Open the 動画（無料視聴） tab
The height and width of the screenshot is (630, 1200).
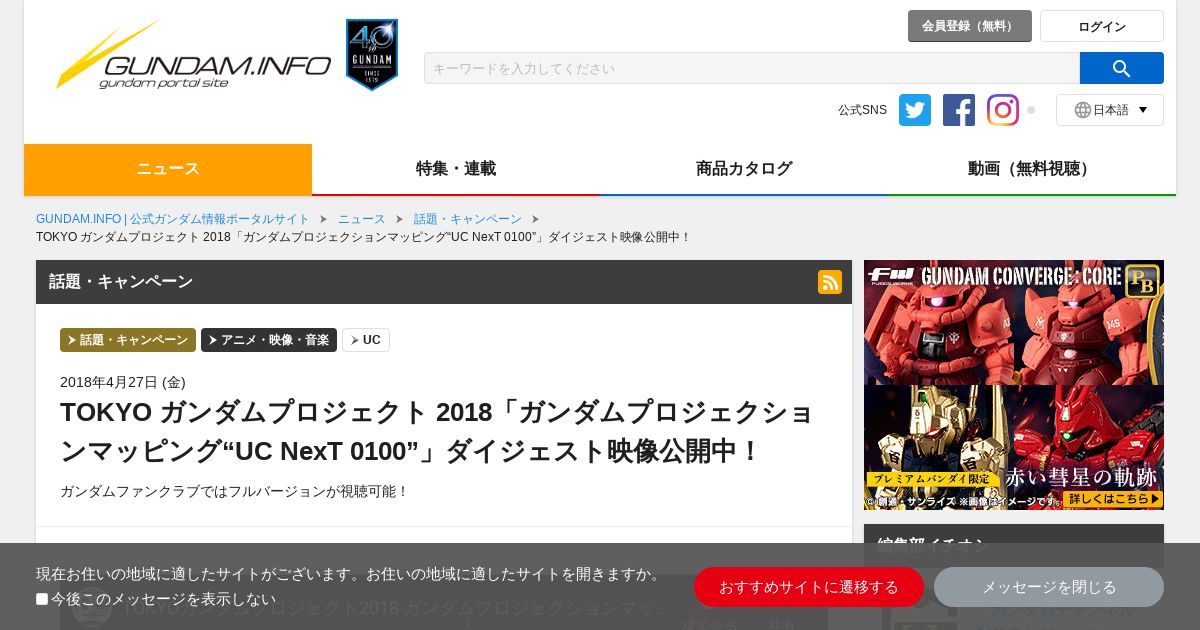(1032, 169)
